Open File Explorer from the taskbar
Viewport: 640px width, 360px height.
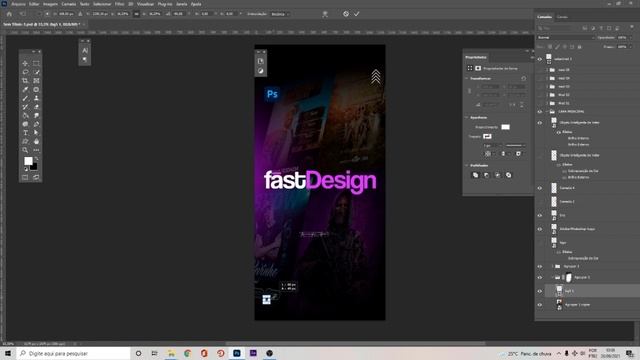(171, 353)
